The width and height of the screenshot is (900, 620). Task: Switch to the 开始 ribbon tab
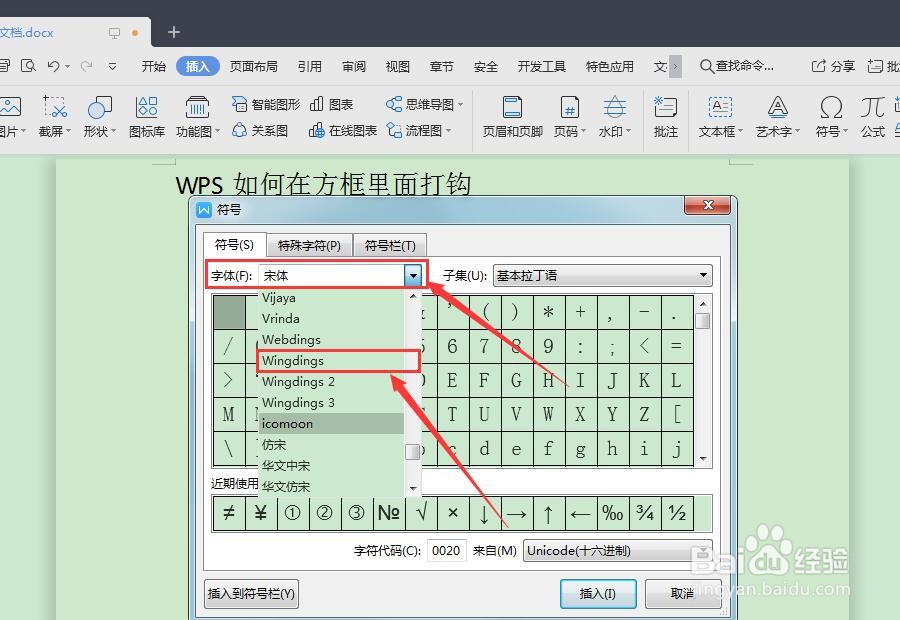[x=153, y=67]
